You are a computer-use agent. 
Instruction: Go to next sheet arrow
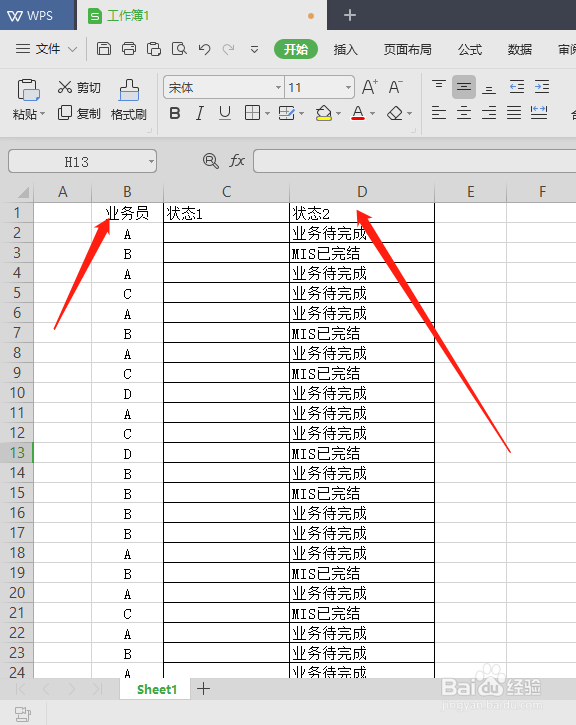(72, 689)
